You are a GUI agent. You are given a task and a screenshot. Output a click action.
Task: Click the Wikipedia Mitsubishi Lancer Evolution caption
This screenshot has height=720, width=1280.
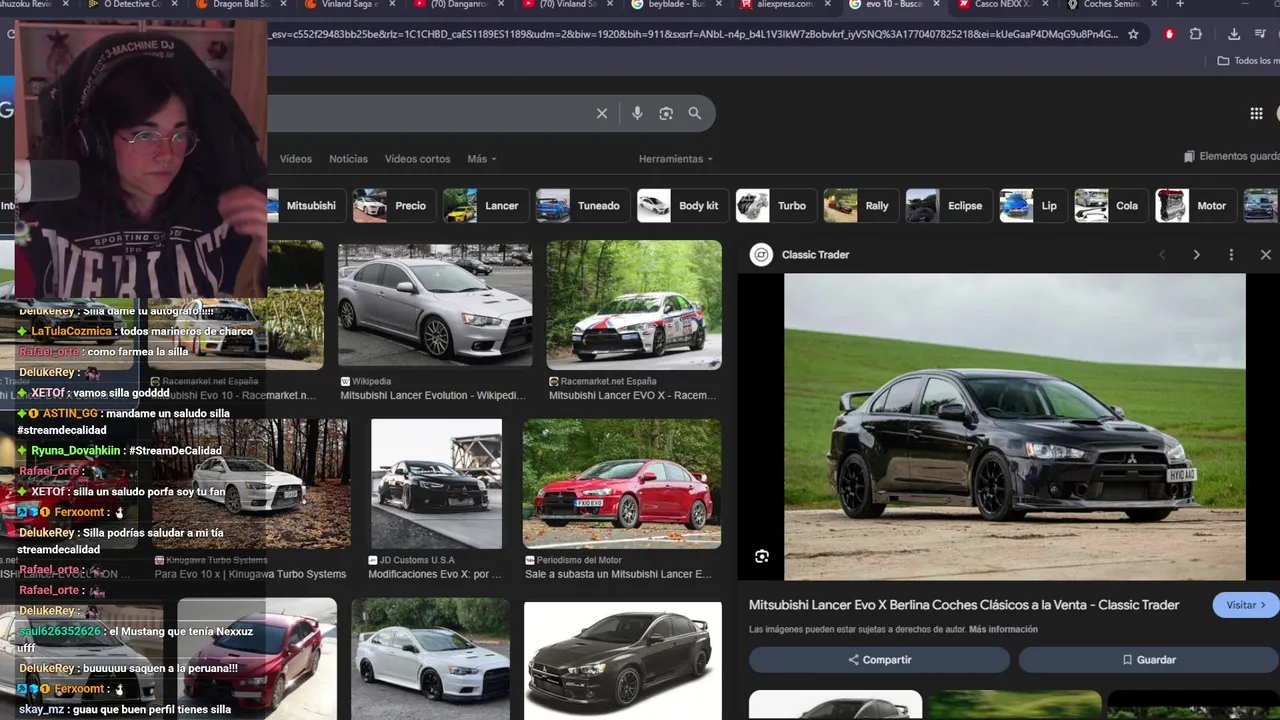pyautogui.click(x=432, y=395)
